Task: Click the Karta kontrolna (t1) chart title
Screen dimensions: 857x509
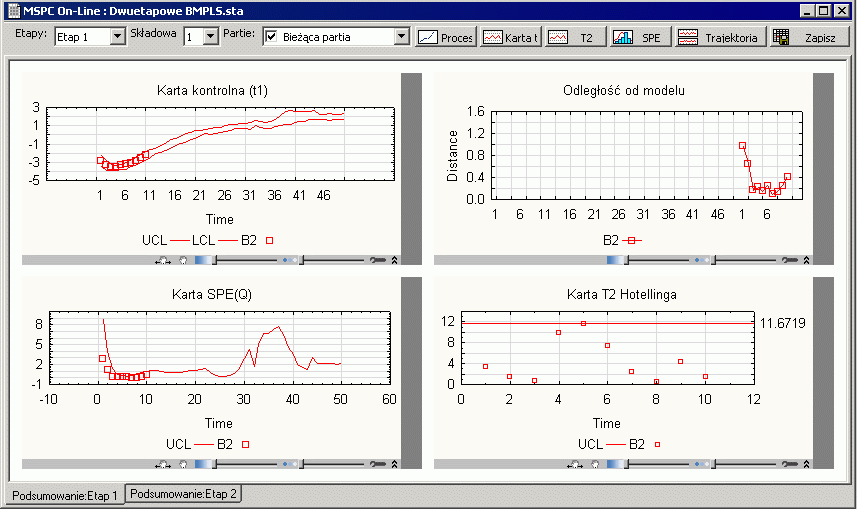Action: (x=212, y=90)
